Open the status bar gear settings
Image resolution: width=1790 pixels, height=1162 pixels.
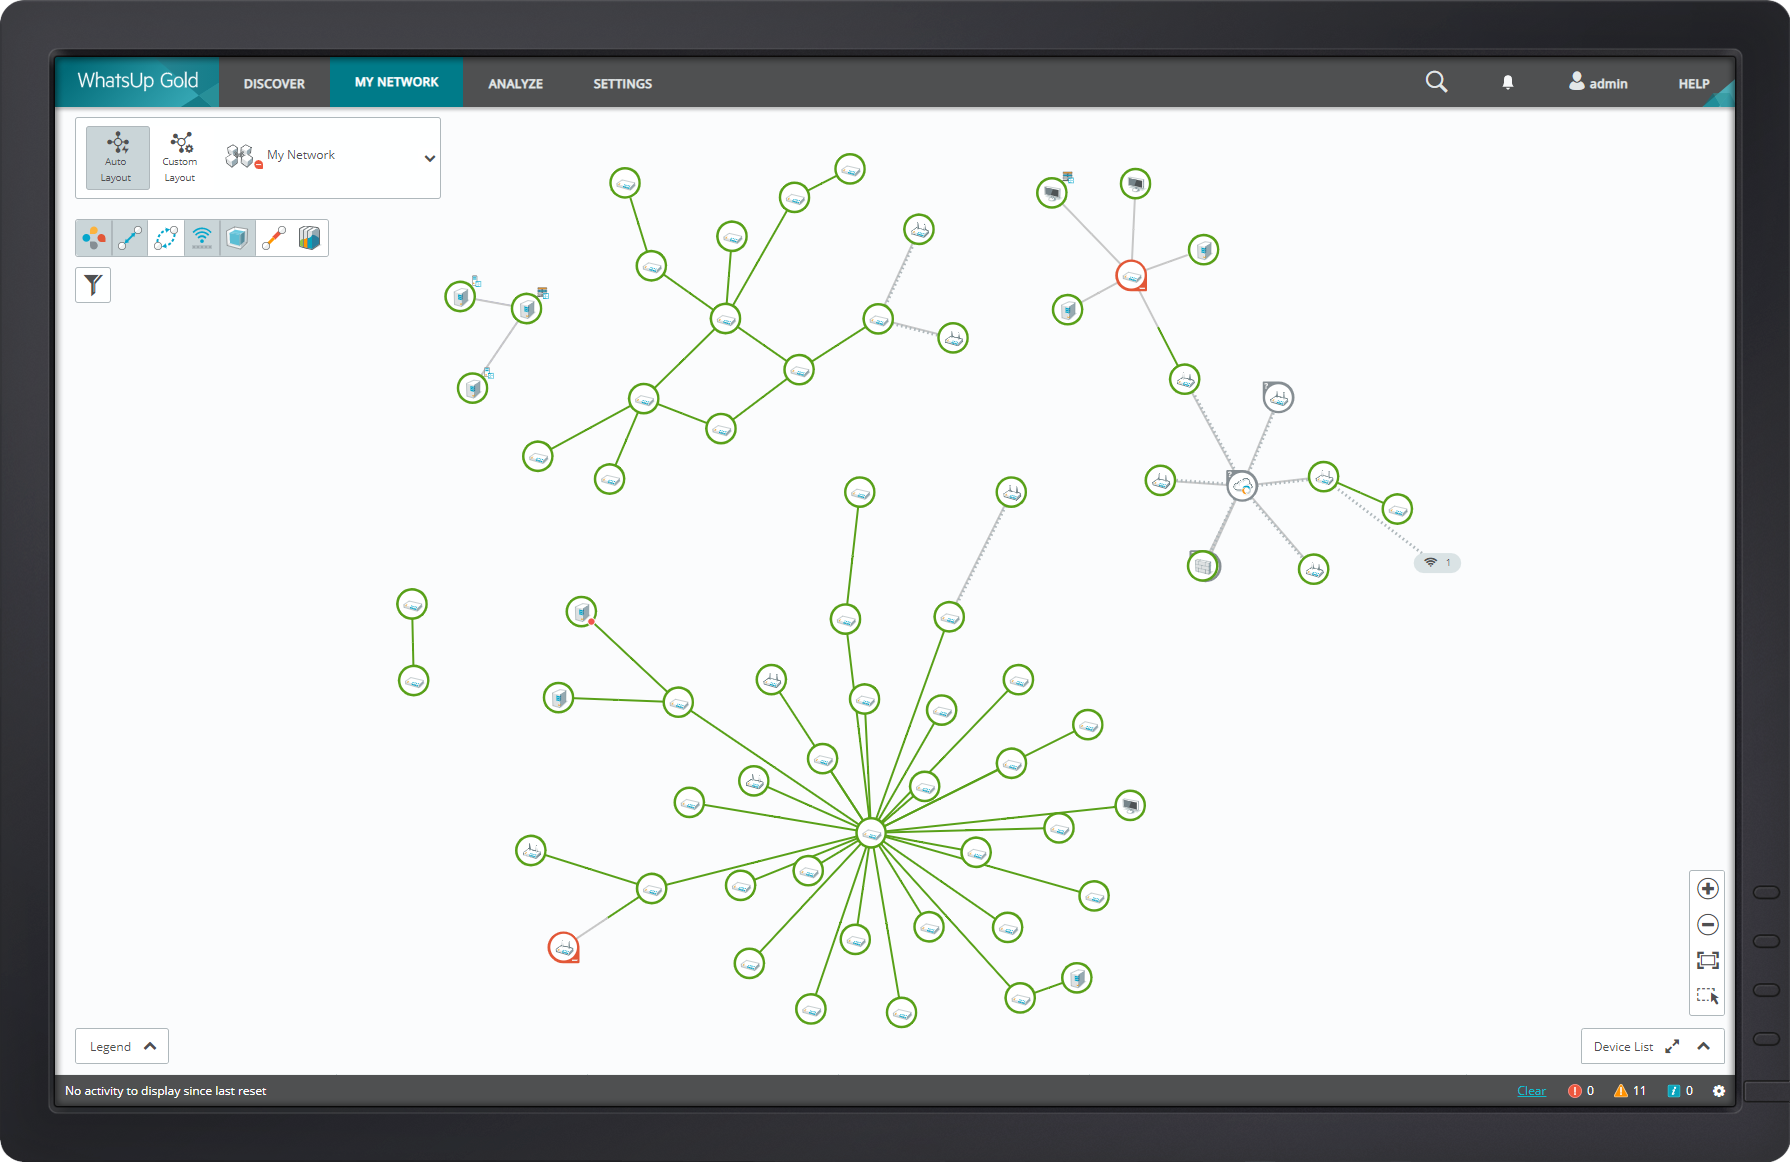point(1719,1091)
